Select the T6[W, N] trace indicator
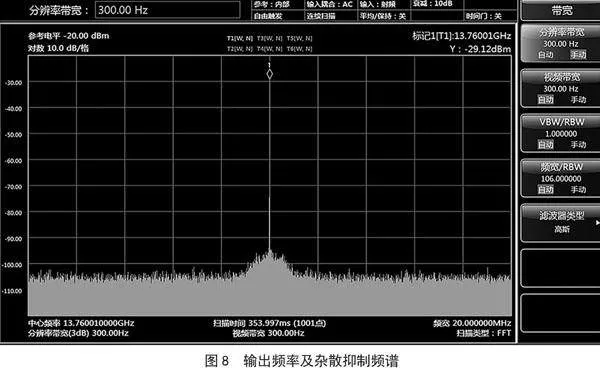The width and height of the screenshot is (600, 370). [x=300, y=49]
